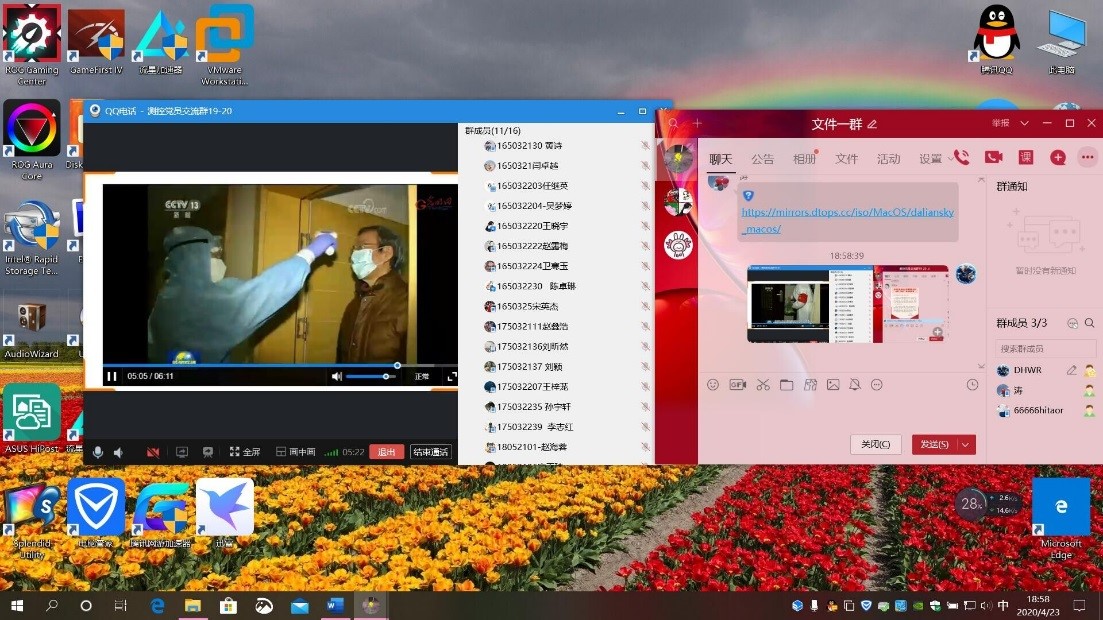This screenshot has width=1103, height=620.
Task: Switch to the 公告 tab
Action: 762,159
